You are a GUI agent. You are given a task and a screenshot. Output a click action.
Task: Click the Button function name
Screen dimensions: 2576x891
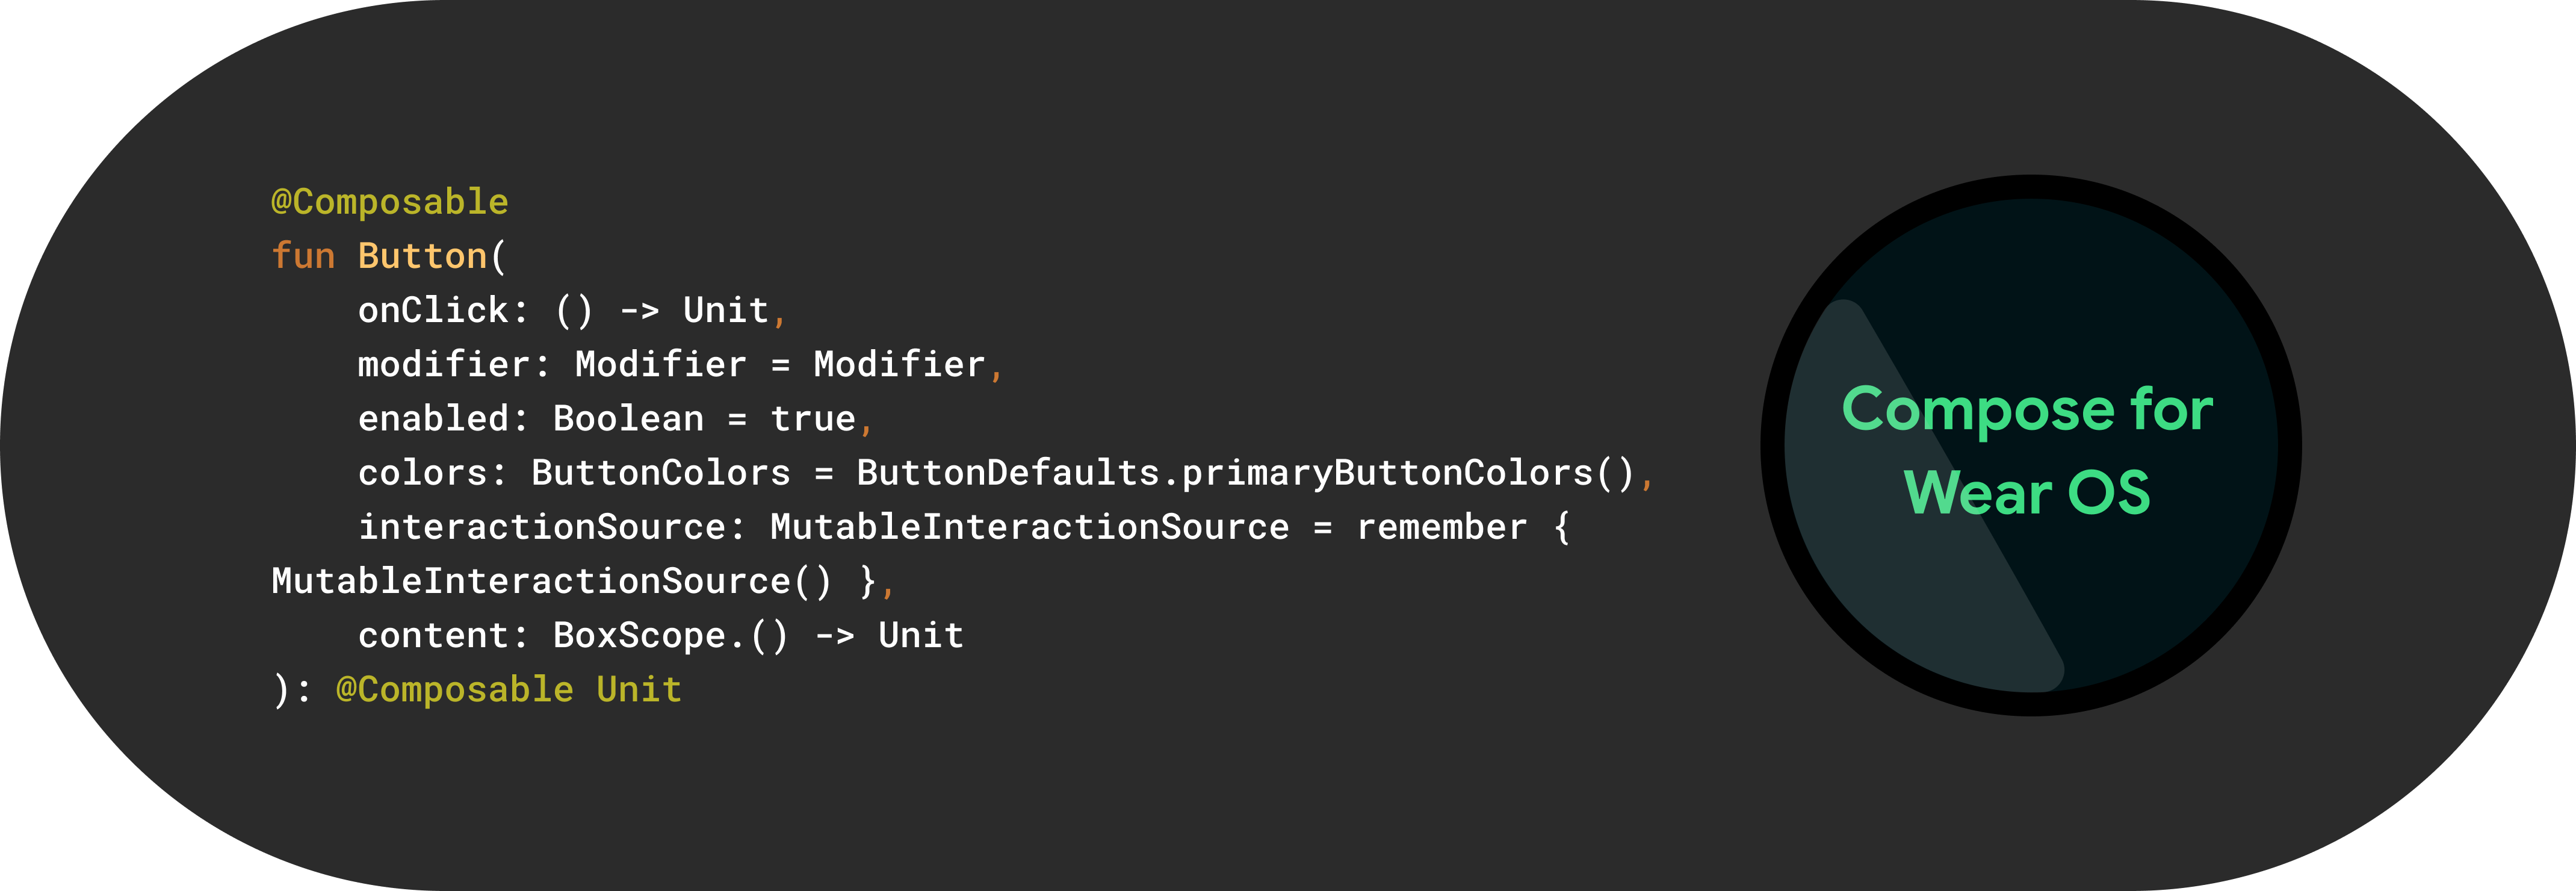422,256
